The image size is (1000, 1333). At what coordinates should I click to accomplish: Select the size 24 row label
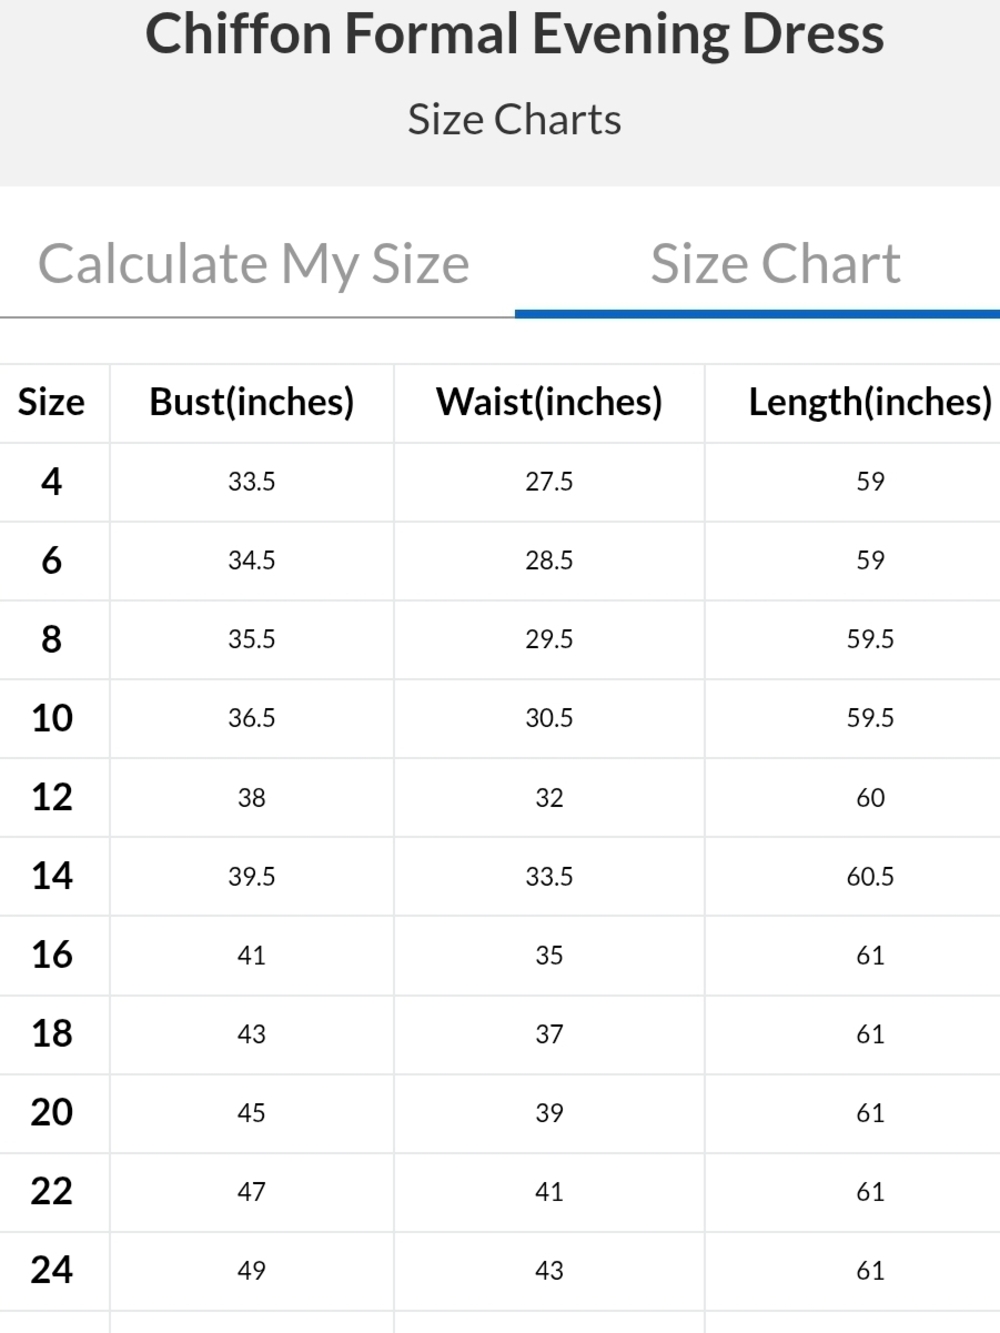coord(51,1270)
